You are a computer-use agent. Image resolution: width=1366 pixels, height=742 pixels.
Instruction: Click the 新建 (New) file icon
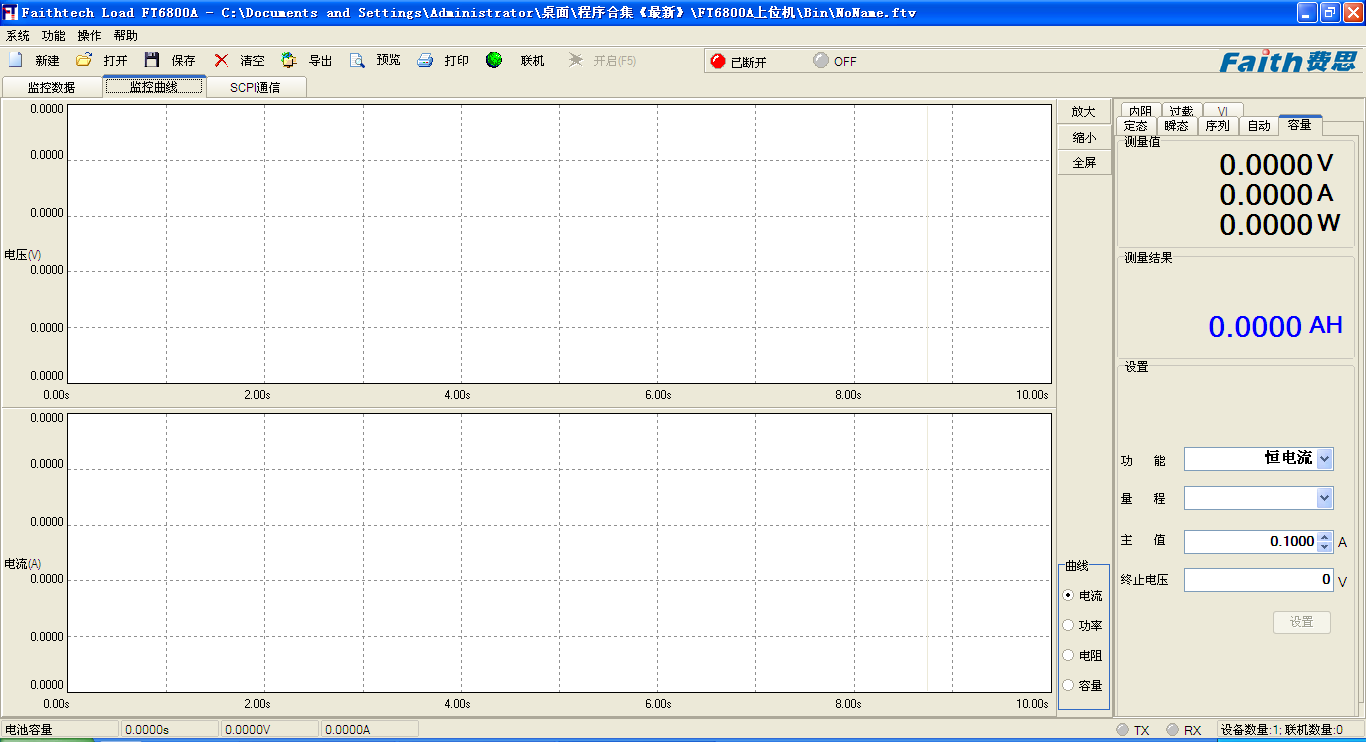coord(16,60)
